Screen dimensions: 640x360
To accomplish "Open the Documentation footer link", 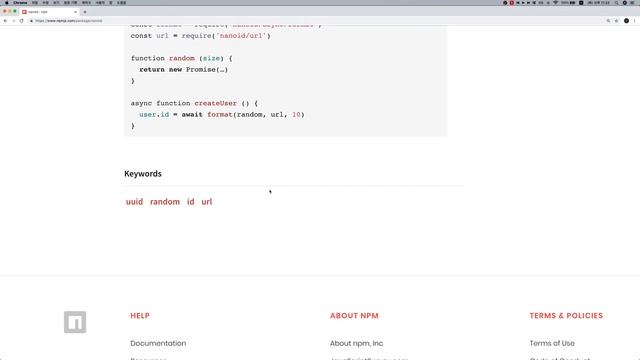I will (x=158, y=343).
